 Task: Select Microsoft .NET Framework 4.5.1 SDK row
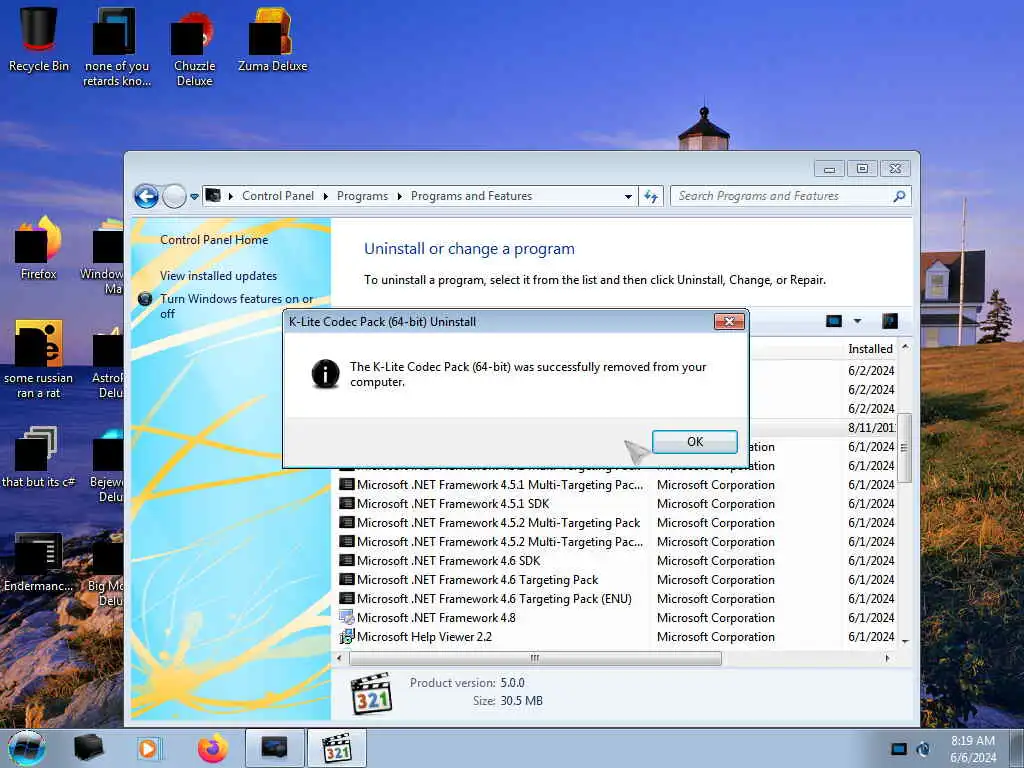616,504
